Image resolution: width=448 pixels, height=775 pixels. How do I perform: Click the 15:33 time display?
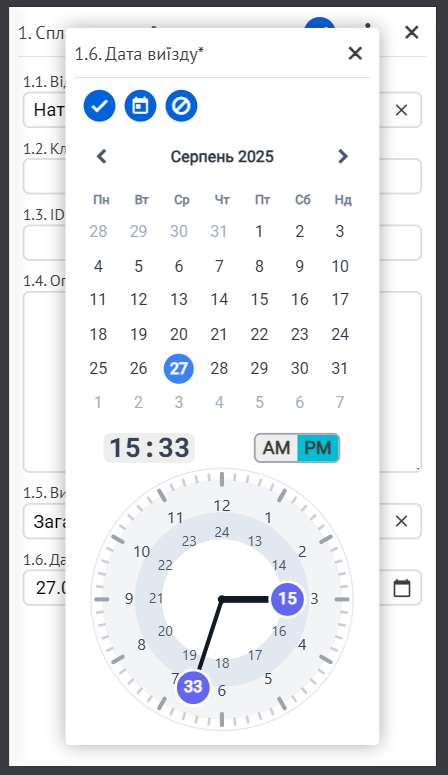point(149,448)
